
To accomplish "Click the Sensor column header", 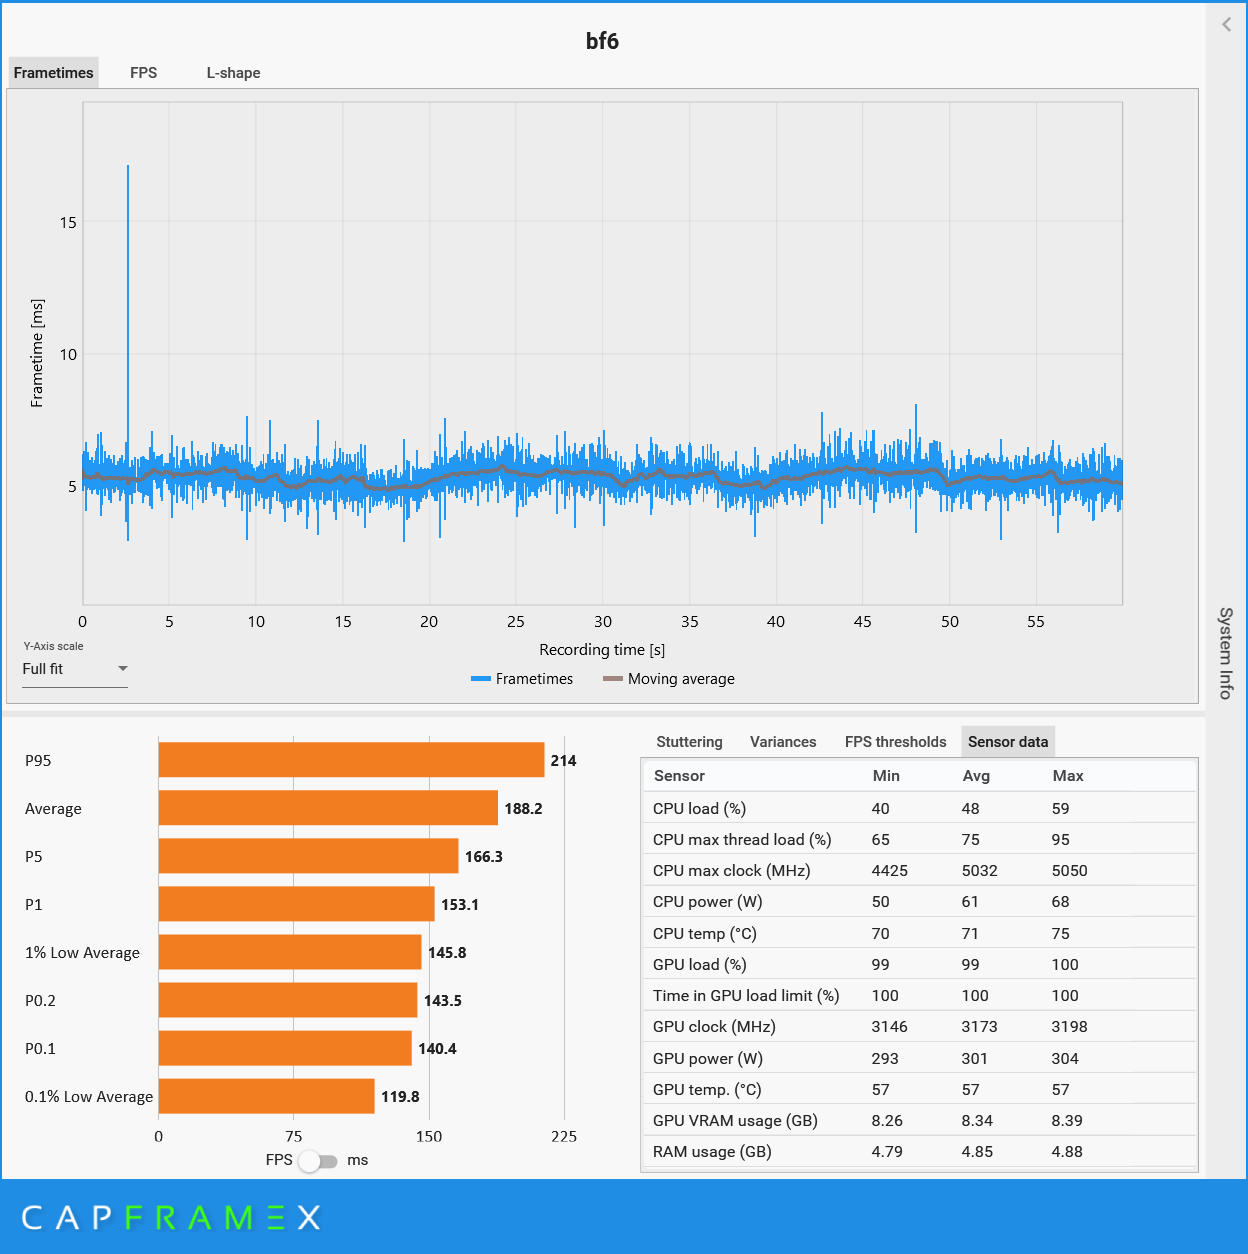I will click(679, 776).
